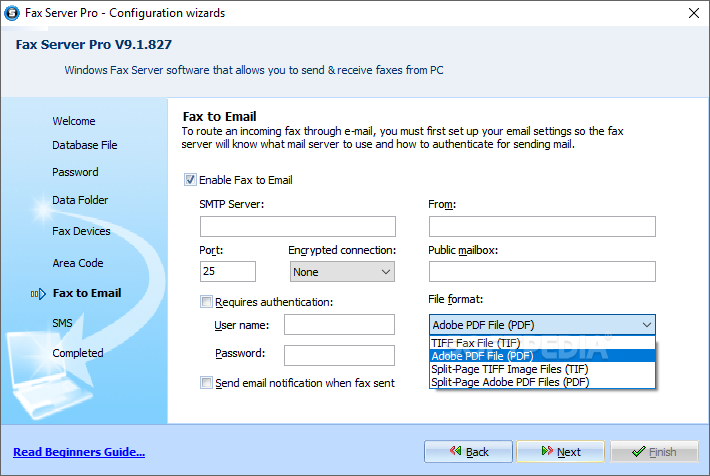Click the Fax Server Pro app icon in title bar

click(x=12, y=13)
